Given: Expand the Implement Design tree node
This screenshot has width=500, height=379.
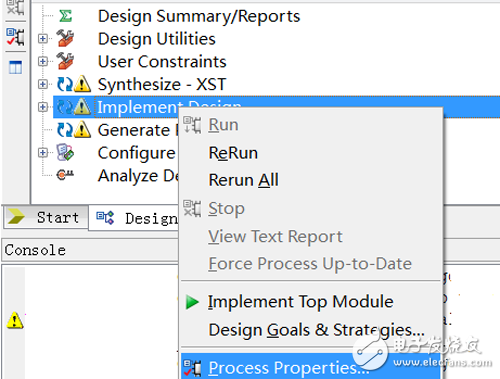Looking at the screenshot, I should pyautogui.click(x=43, y=107).
